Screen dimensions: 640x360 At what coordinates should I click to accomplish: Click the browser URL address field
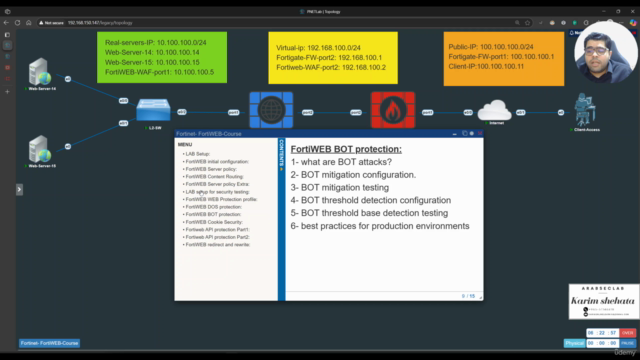(286, 23)
